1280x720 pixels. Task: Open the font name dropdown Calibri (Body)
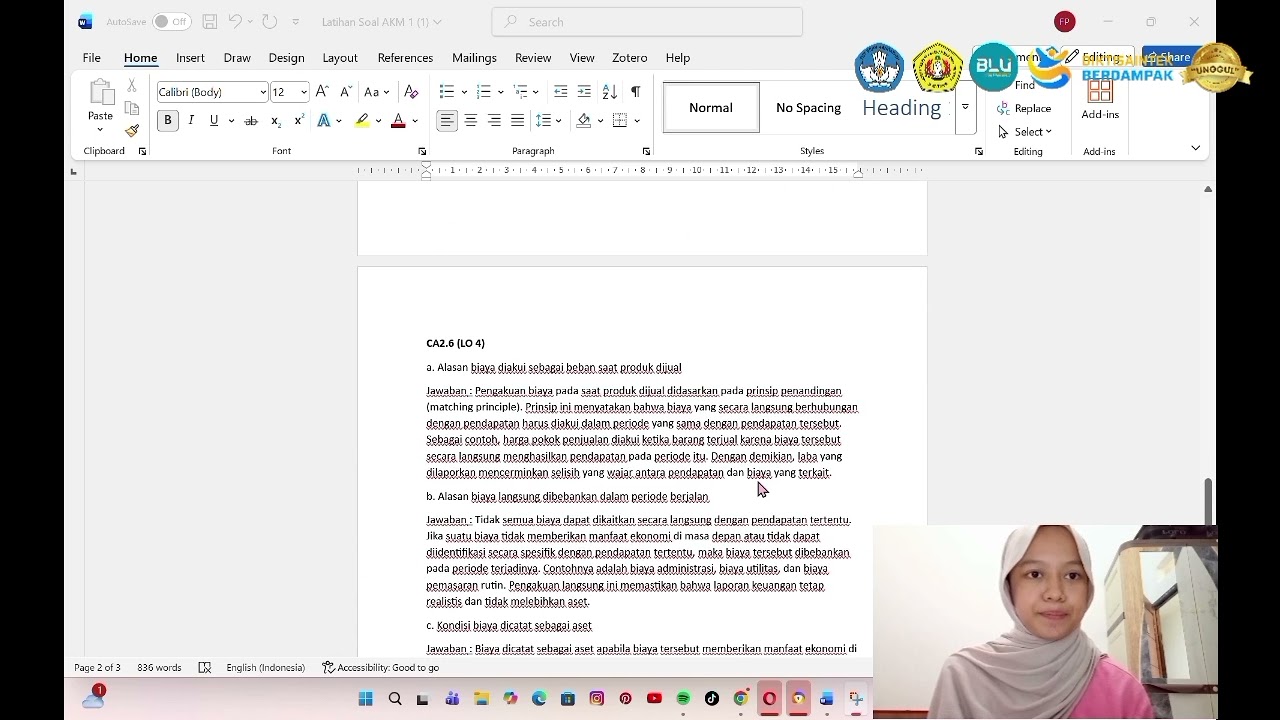pos(263,92)
